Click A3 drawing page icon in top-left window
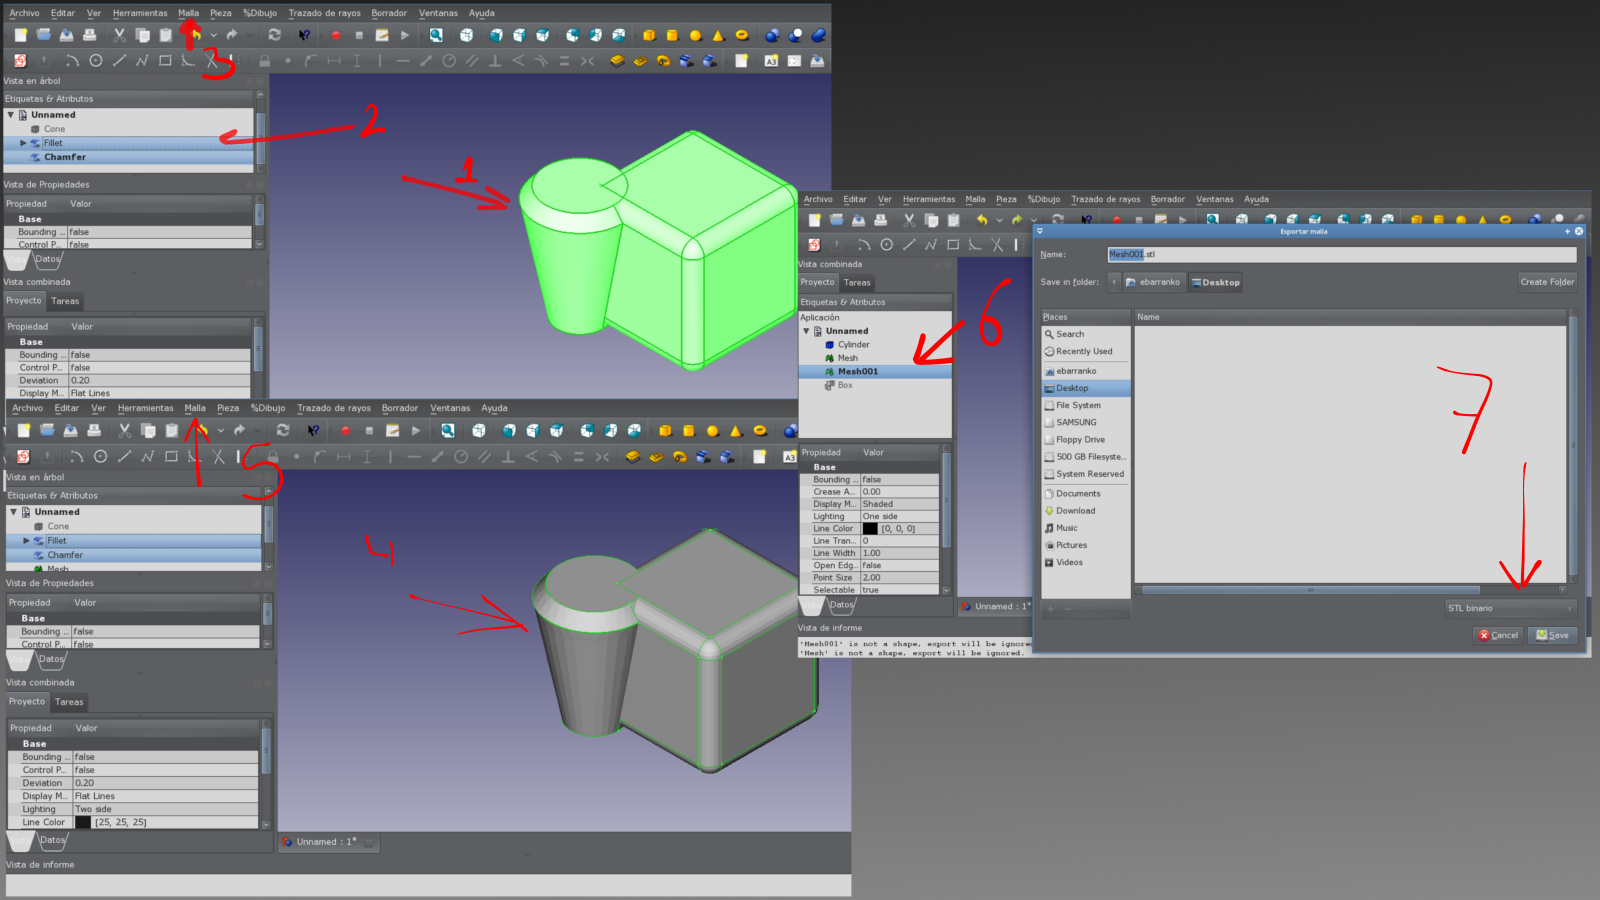Image resolution: width=1600 pixels, height=900 pixels. point(771,61)
